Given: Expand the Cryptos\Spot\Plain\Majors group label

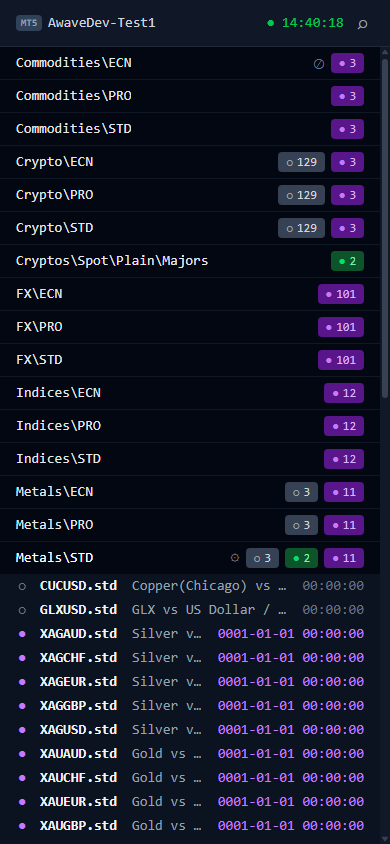Looking at the screenshot, I should [x=112, y=261].
